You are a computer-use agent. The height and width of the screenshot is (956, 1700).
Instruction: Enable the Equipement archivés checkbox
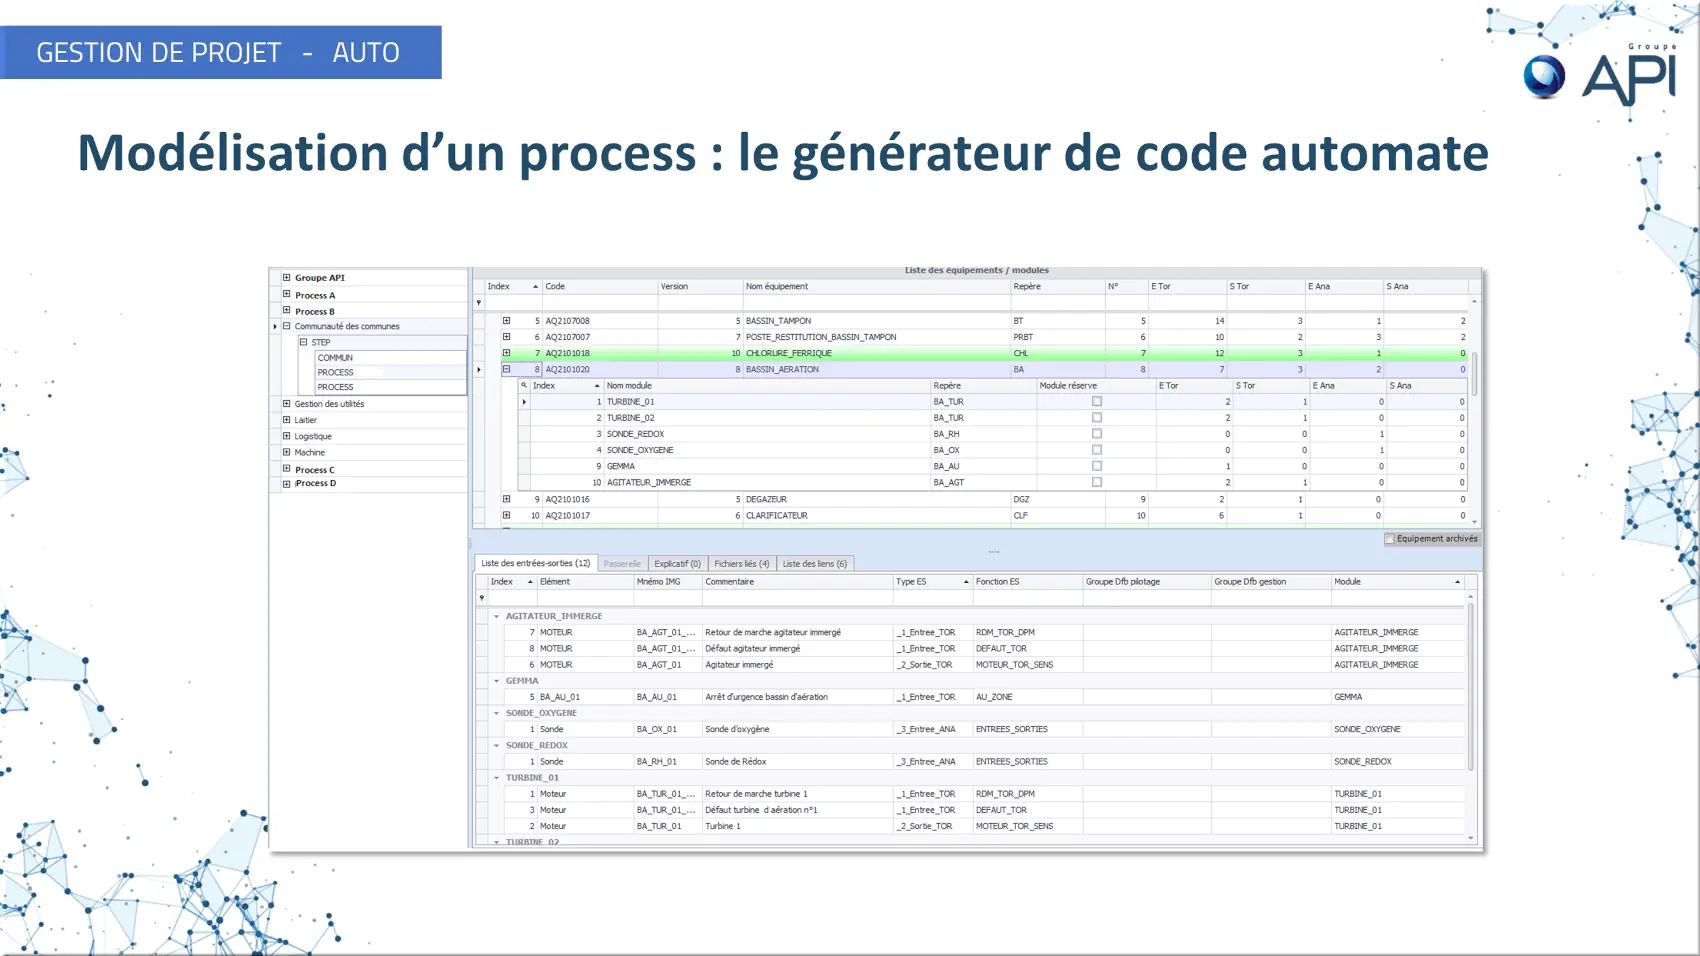click(1389, 539)
